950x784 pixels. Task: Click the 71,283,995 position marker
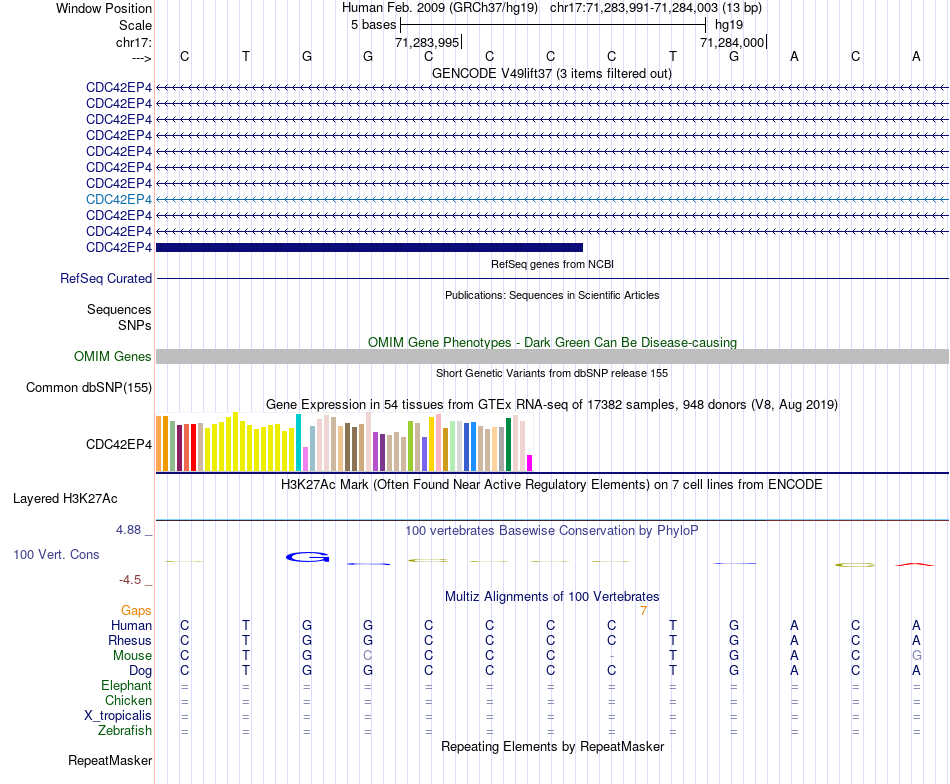428,42
